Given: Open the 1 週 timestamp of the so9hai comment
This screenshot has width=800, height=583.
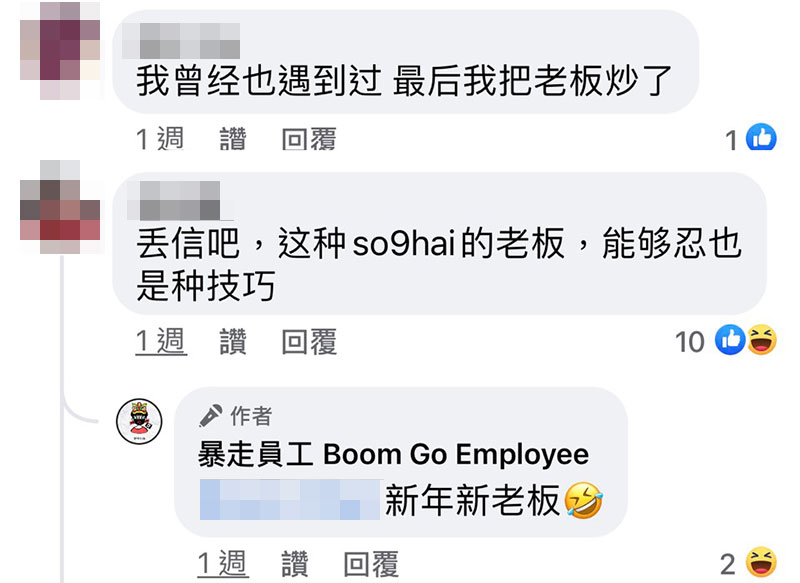Looking at the screenshot, I should coord(161,341).
